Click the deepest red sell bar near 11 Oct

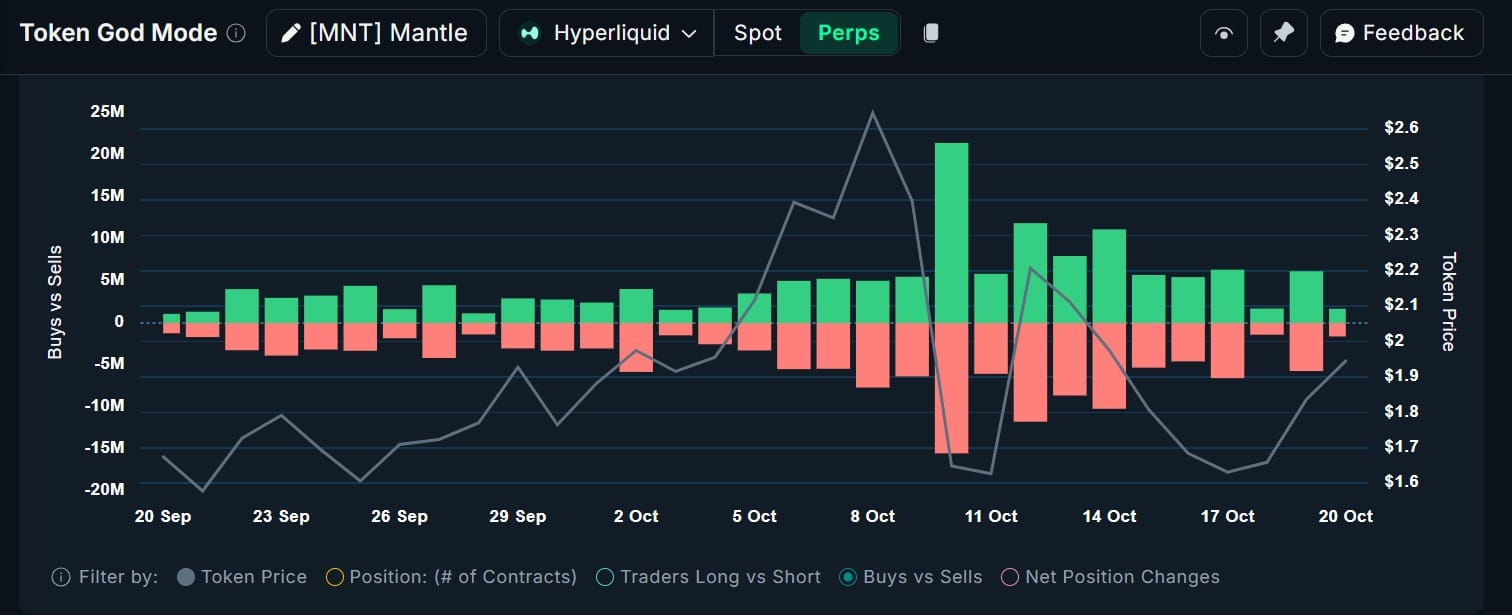950,390
